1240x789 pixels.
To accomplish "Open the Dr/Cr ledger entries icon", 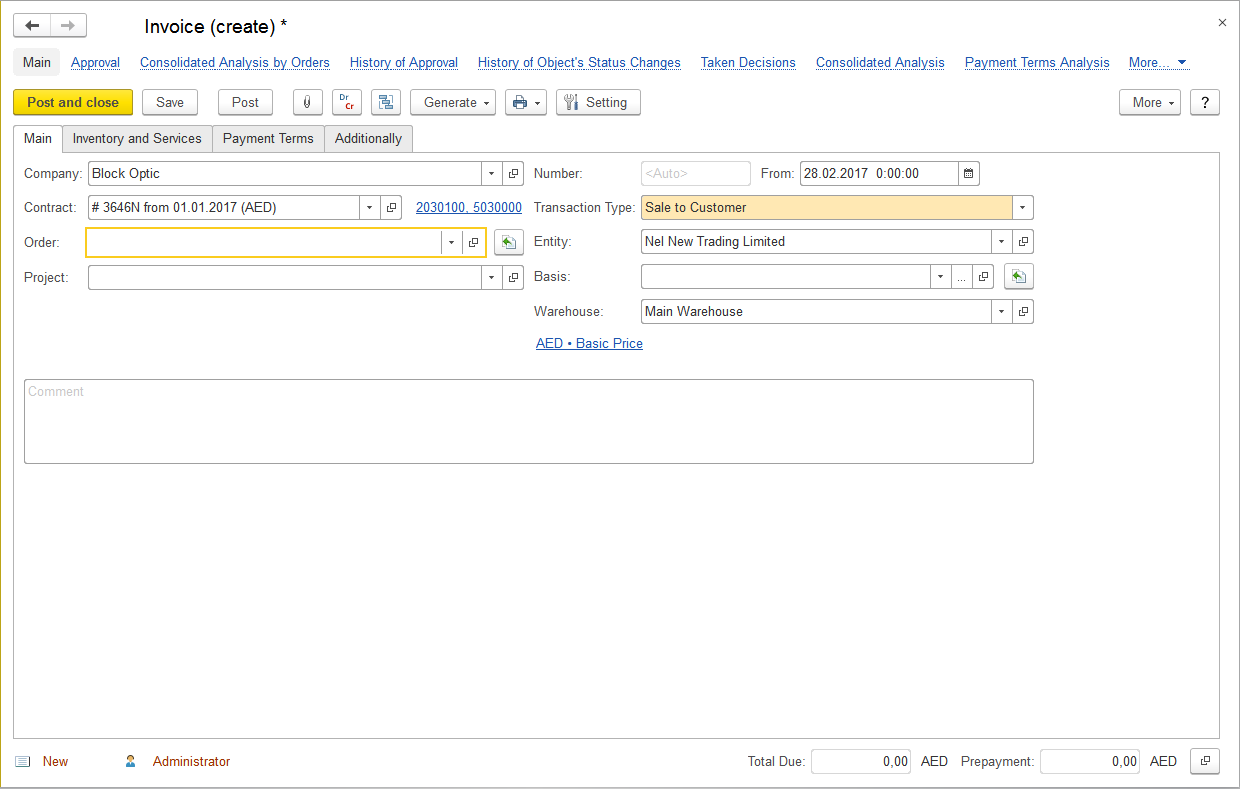I will coord(346,103).
